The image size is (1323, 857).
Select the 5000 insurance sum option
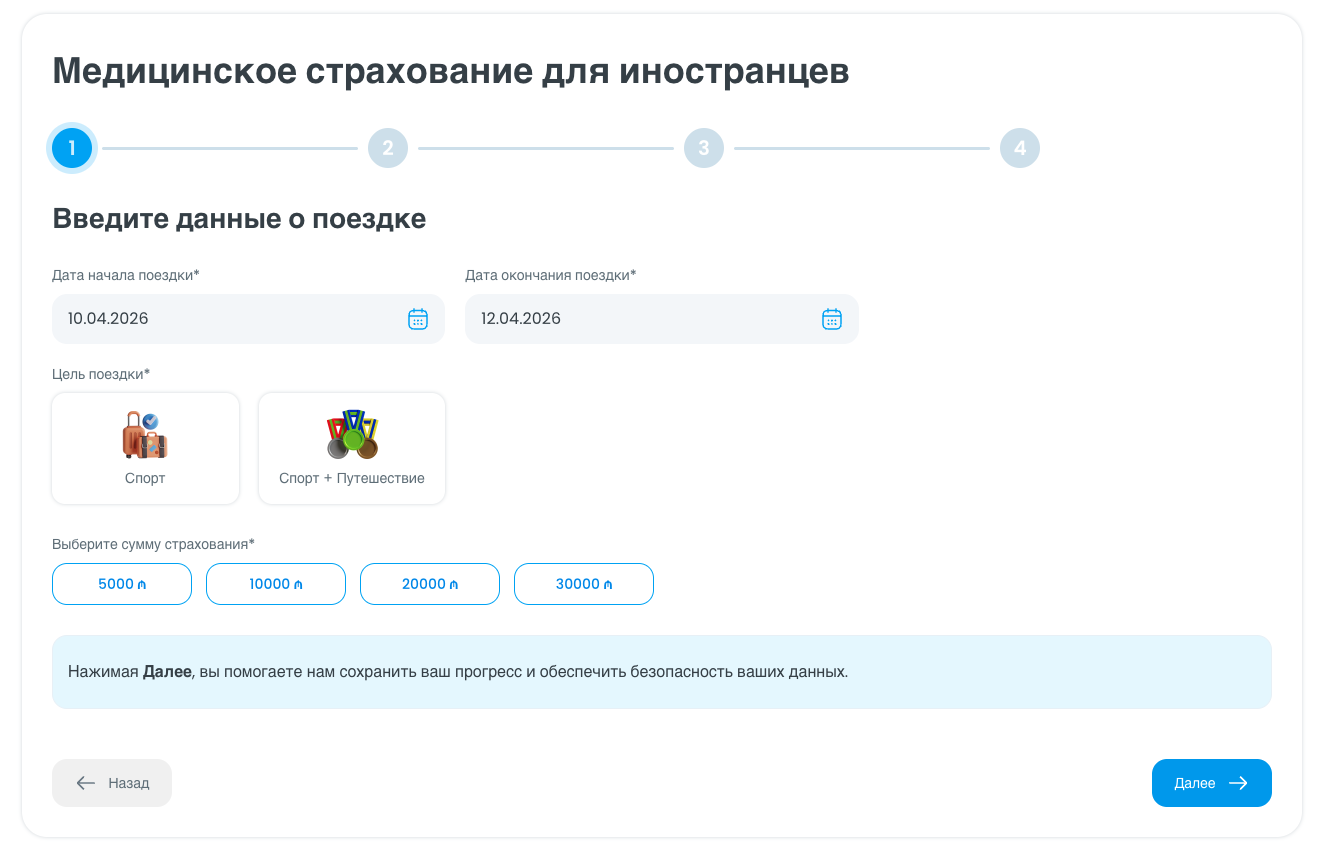tap(122, 584)
